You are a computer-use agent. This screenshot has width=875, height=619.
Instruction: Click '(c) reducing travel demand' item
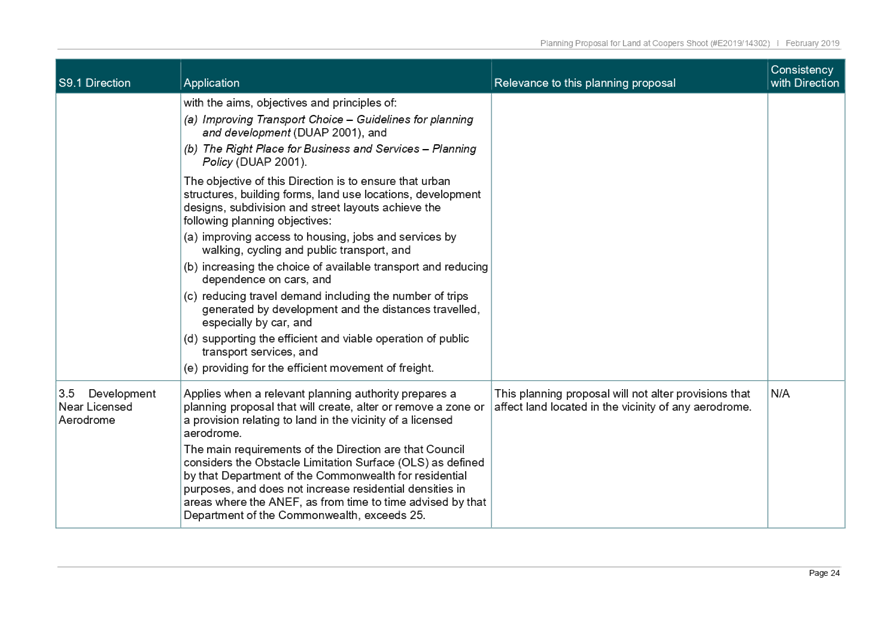click(331, 309)
